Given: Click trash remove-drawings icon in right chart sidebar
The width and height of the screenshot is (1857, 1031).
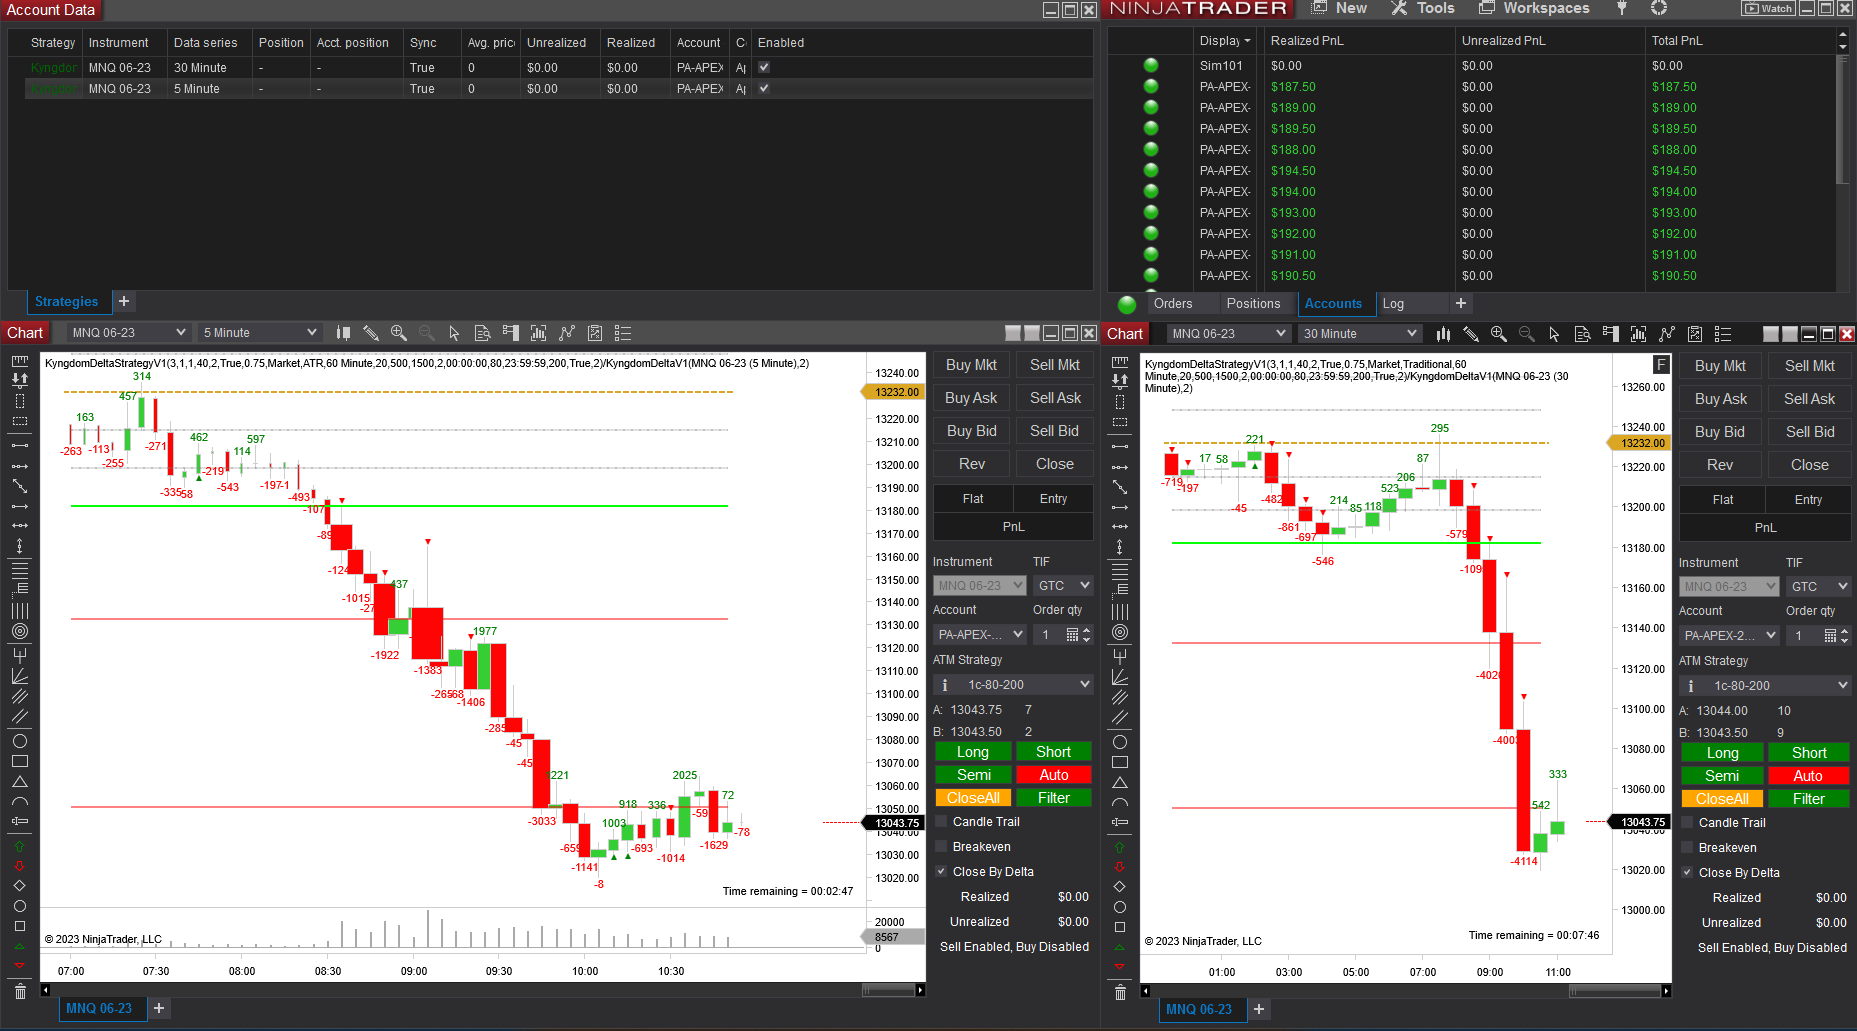Looking at the screenshot, I should [x=1119, y=992].
